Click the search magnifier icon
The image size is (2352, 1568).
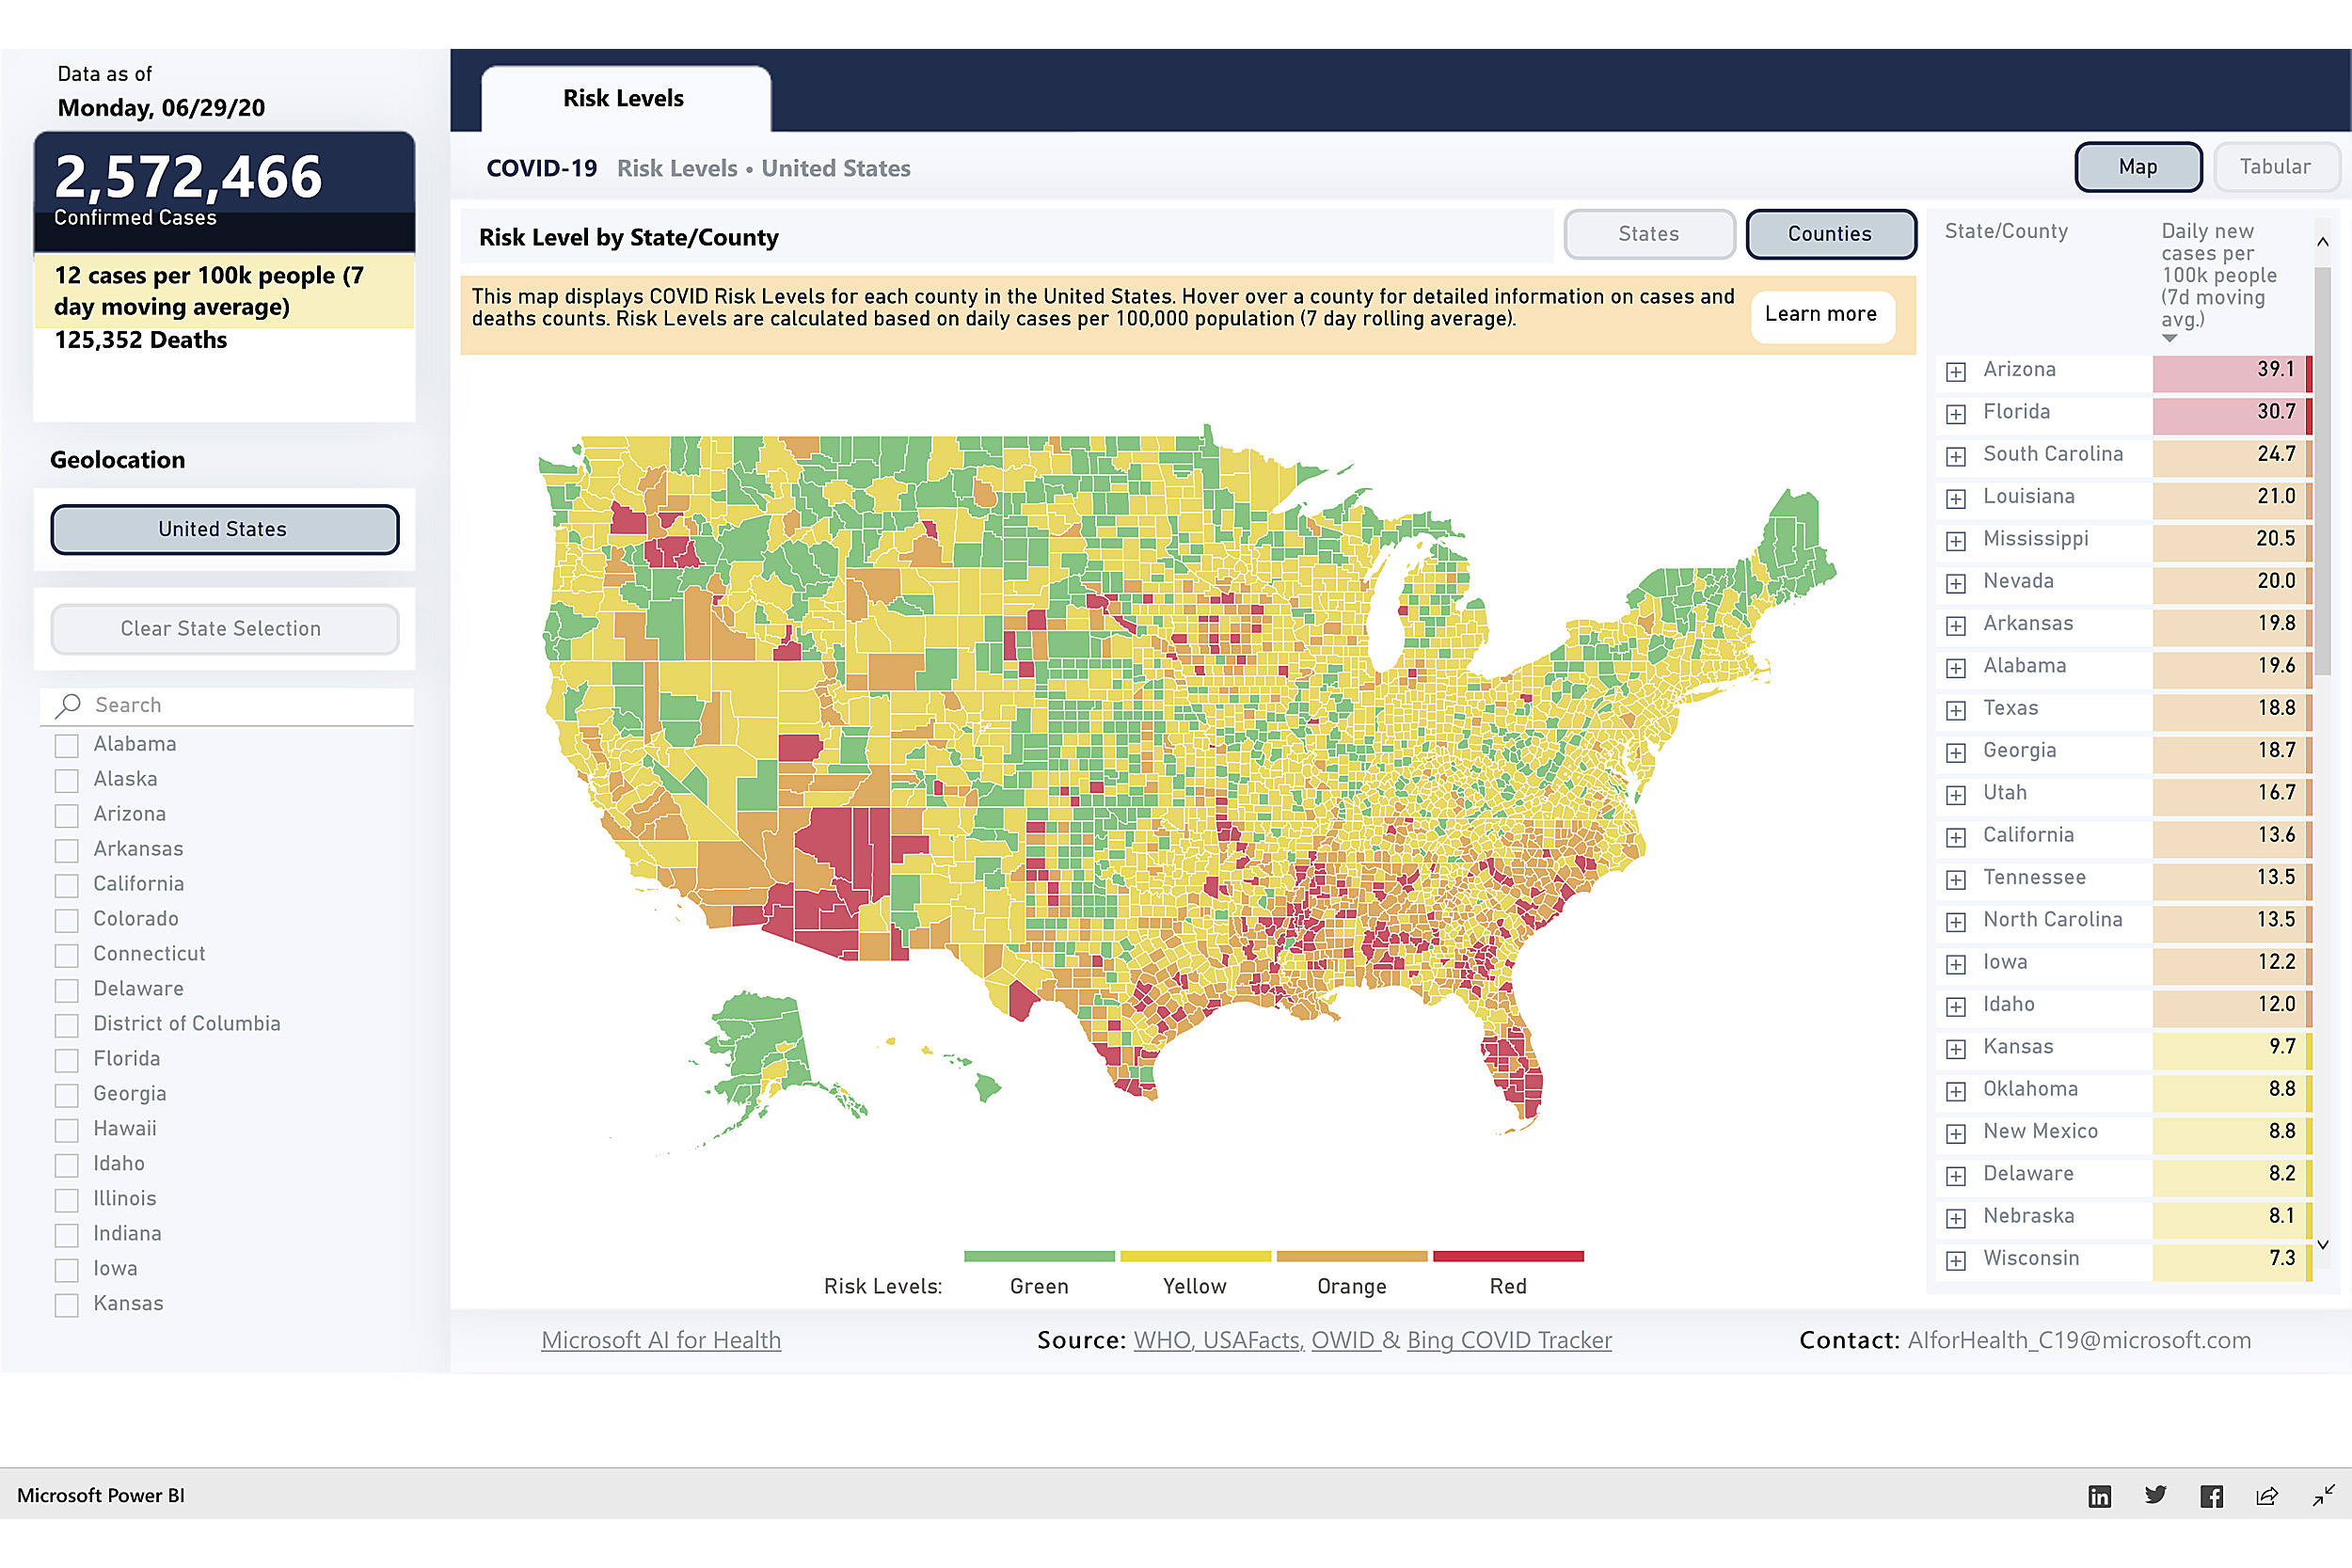tap(68, 705)
